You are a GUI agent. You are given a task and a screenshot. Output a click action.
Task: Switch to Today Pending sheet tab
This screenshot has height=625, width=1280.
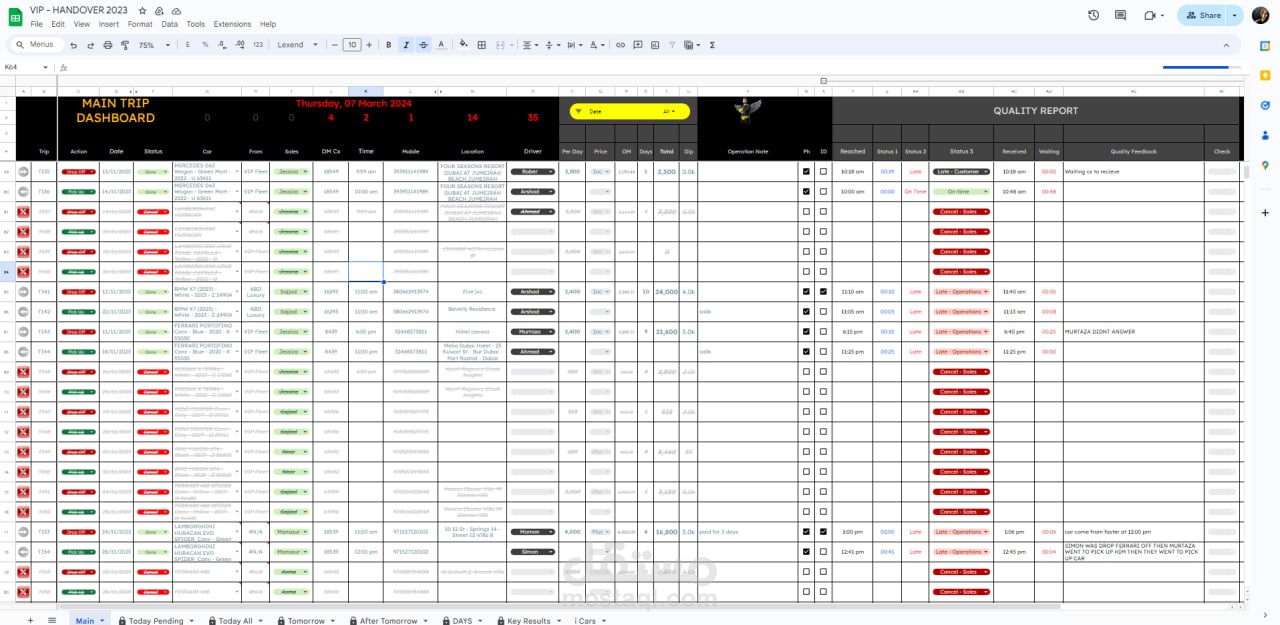pyautogui.click(x=155, y=620)
